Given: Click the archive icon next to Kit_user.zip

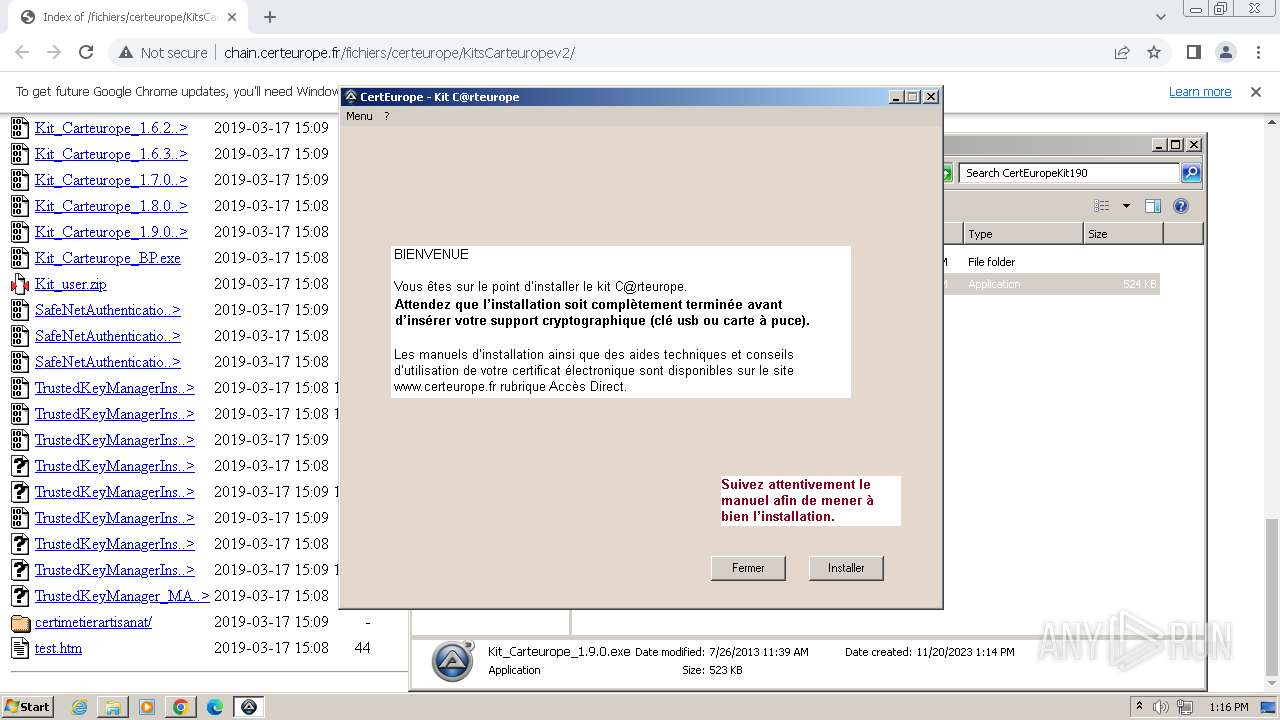Looking at the screenshot, I should (x=20, y=284).
